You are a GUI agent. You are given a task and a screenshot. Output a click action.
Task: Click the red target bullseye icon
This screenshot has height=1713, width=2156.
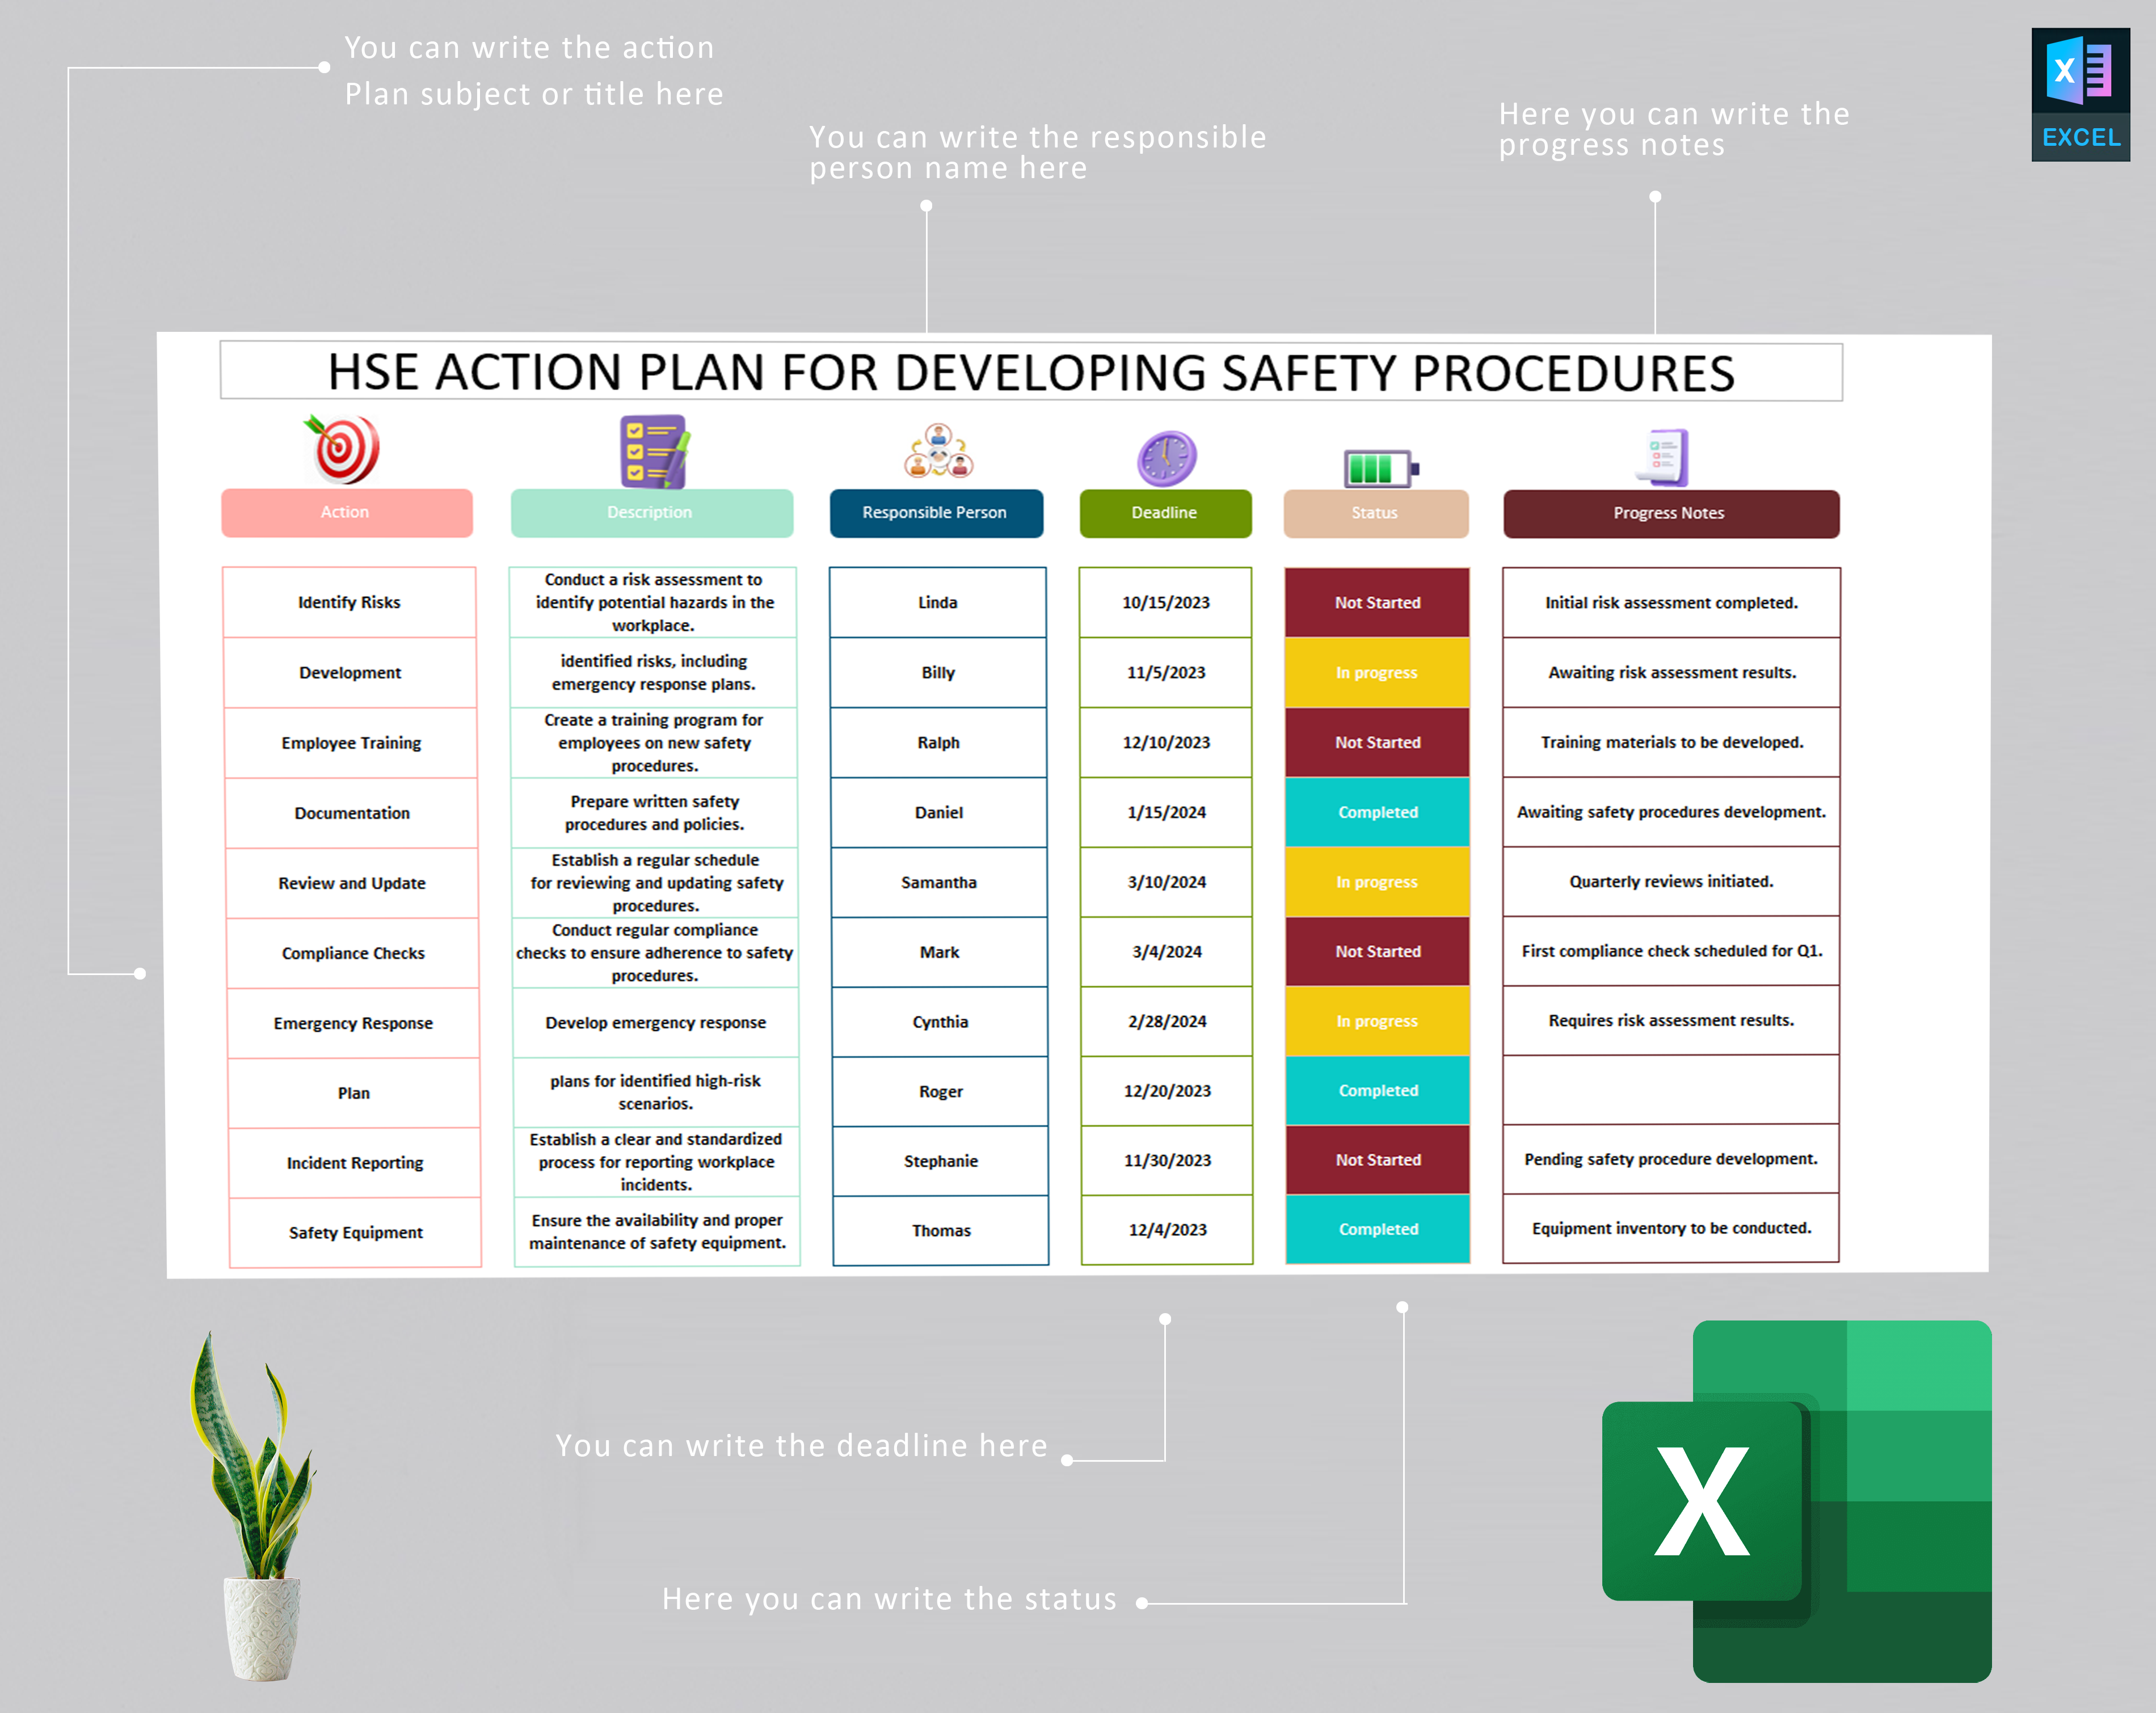[341, 449]
